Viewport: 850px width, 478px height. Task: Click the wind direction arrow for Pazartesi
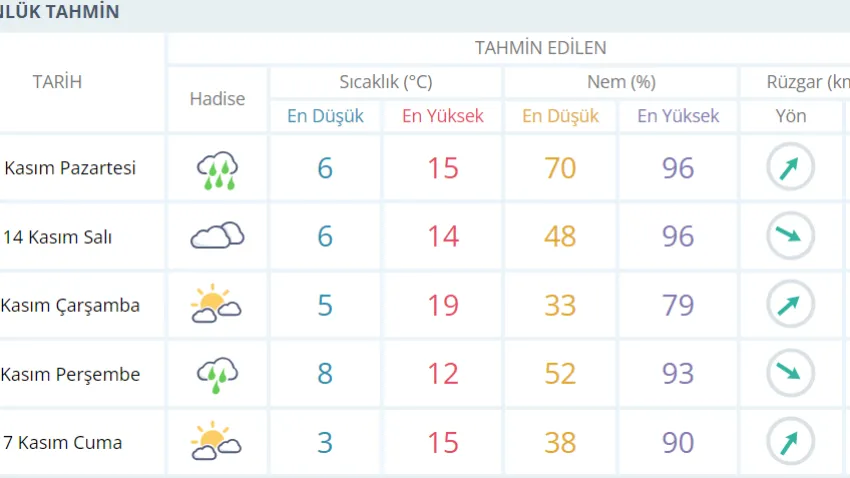(790, 168)
